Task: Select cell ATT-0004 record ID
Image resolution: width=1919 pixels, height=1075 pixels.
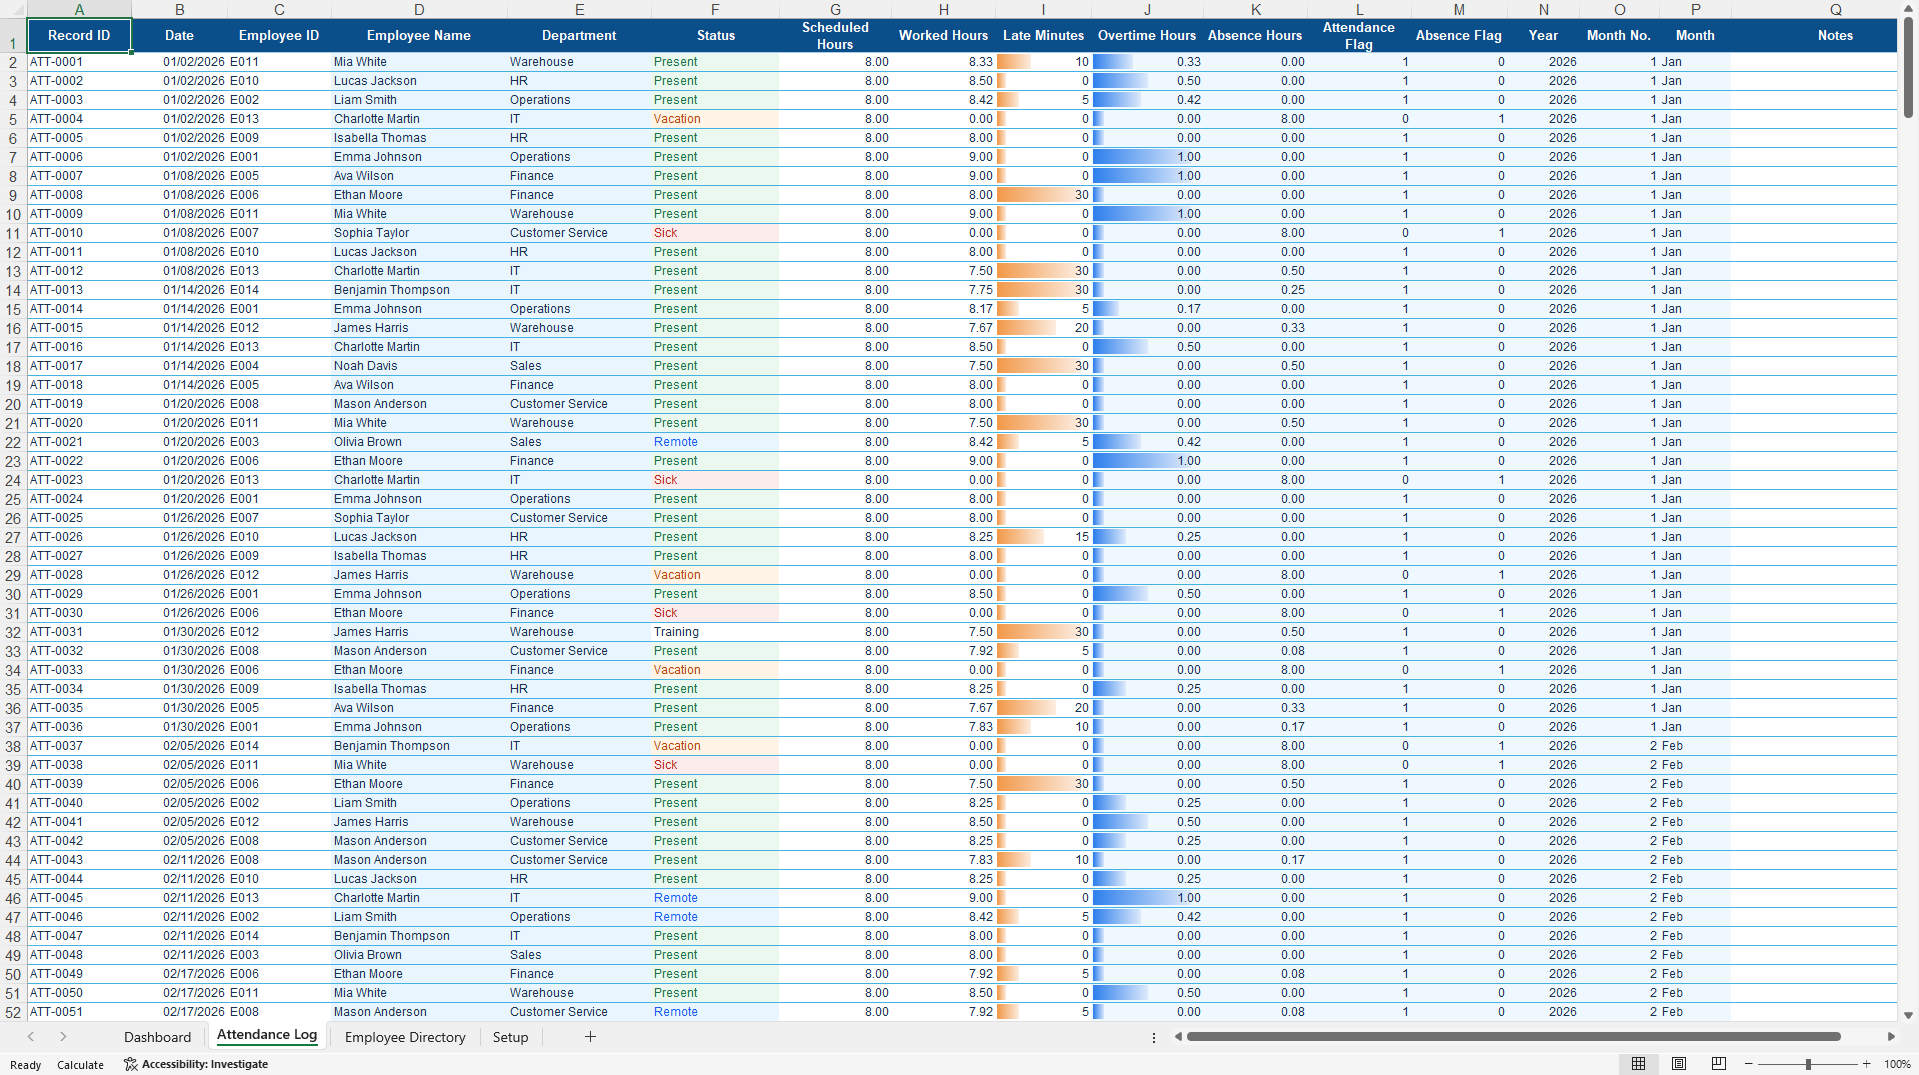Action: point(79,119)
